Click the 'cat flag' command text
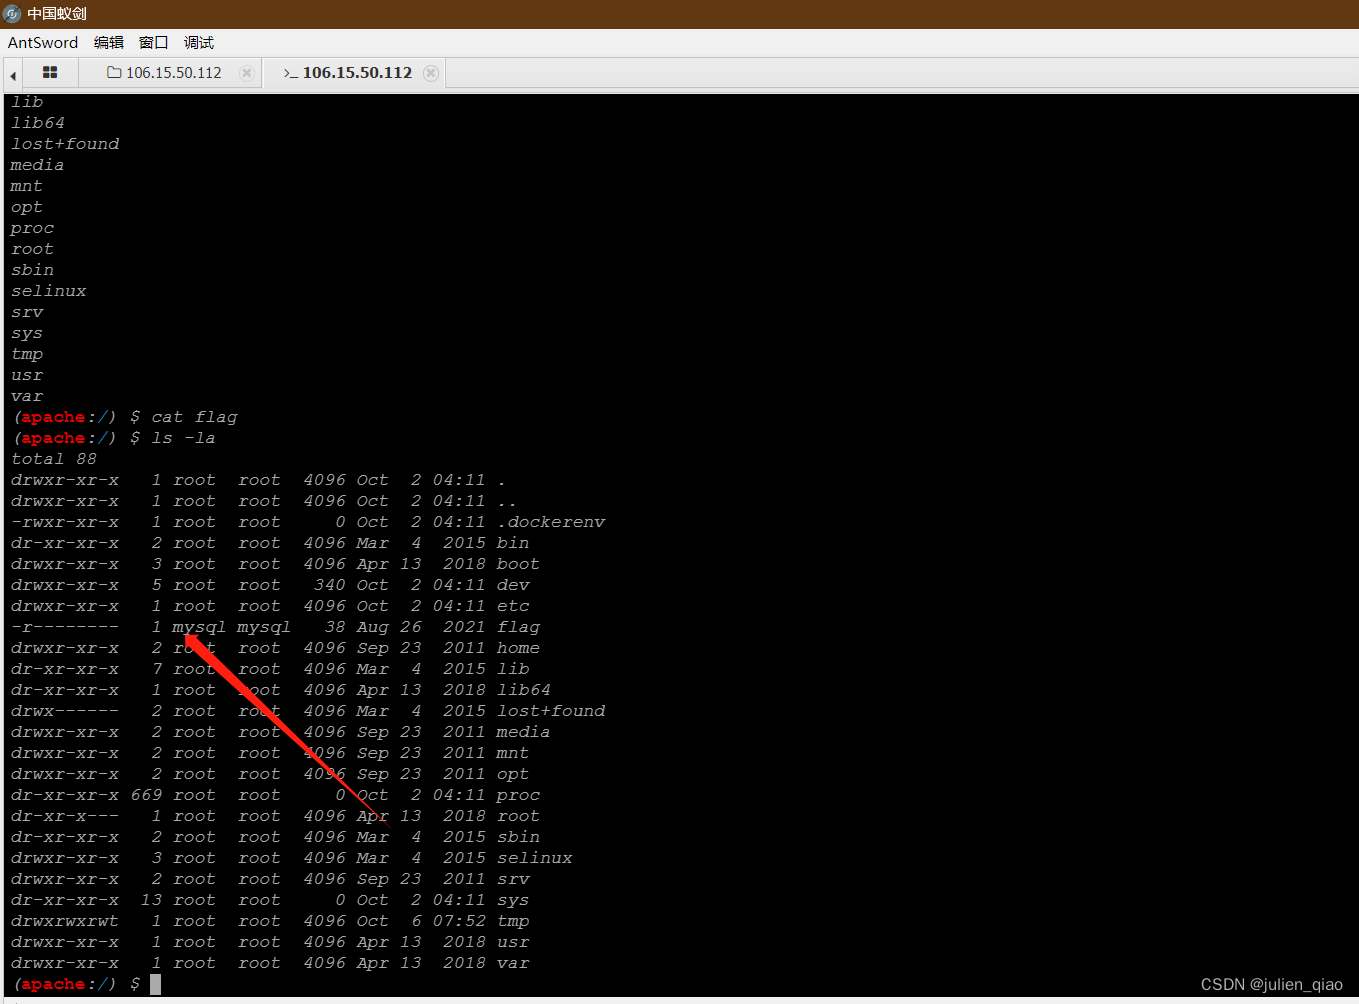Viewport: 1359px width, 1004px height. pos(194,417)
